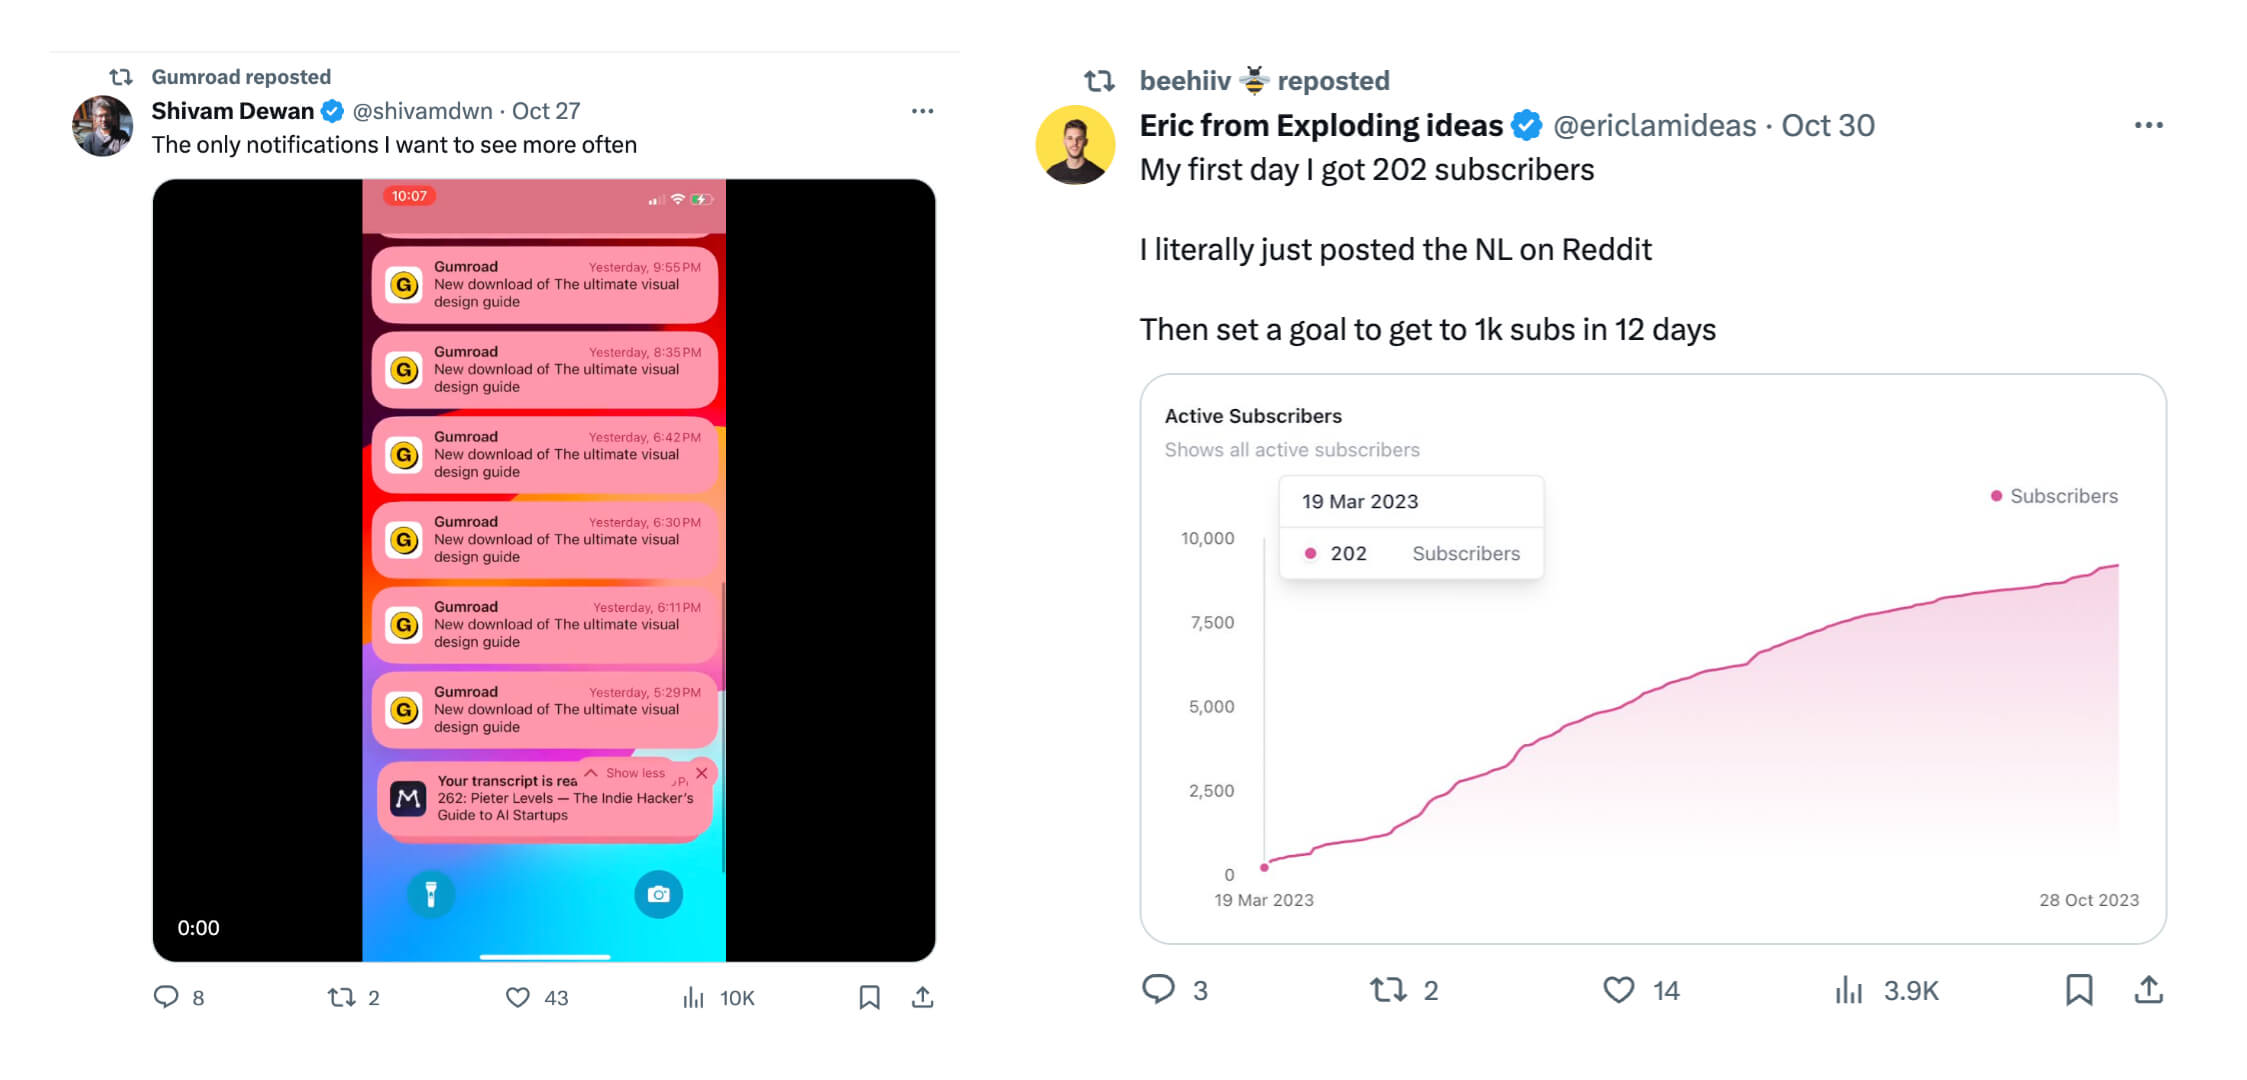The height and width of the screenshot is (1080, 2247).
Task: Toggle the Subscribers legend item in chart
Action: click(x=2054, y=496)
